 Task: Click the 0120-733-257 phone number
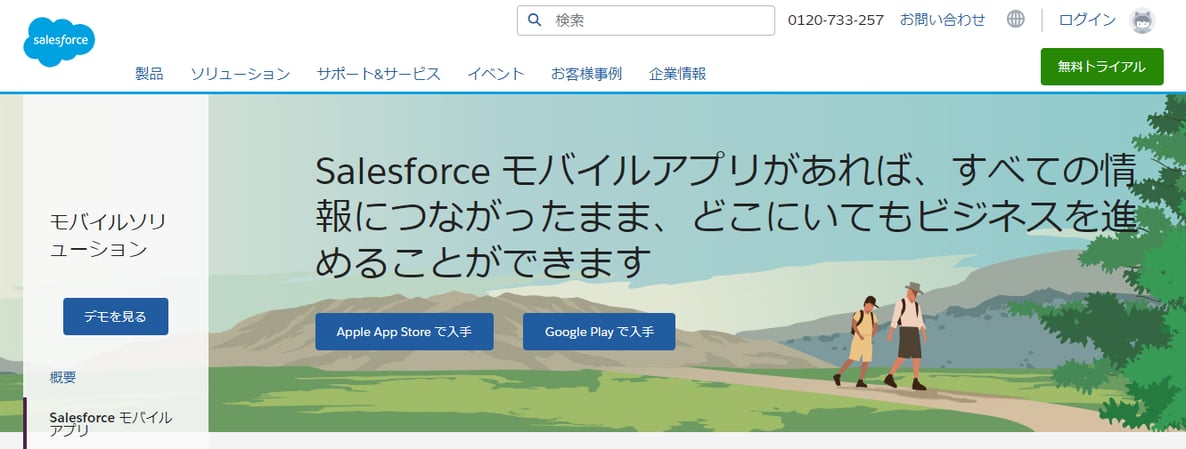[836, 20]
